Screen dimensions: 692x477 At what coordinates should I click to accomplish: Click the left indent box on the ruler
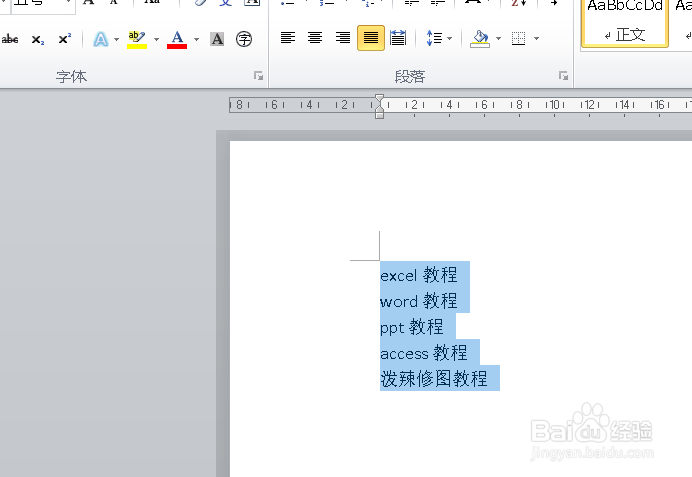(x=380, y=116)
